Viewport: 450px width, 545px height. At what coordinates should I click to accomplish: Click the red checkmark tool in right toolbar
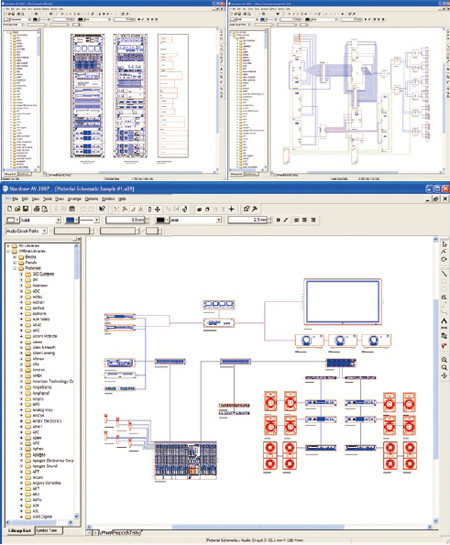click(444, 345)
